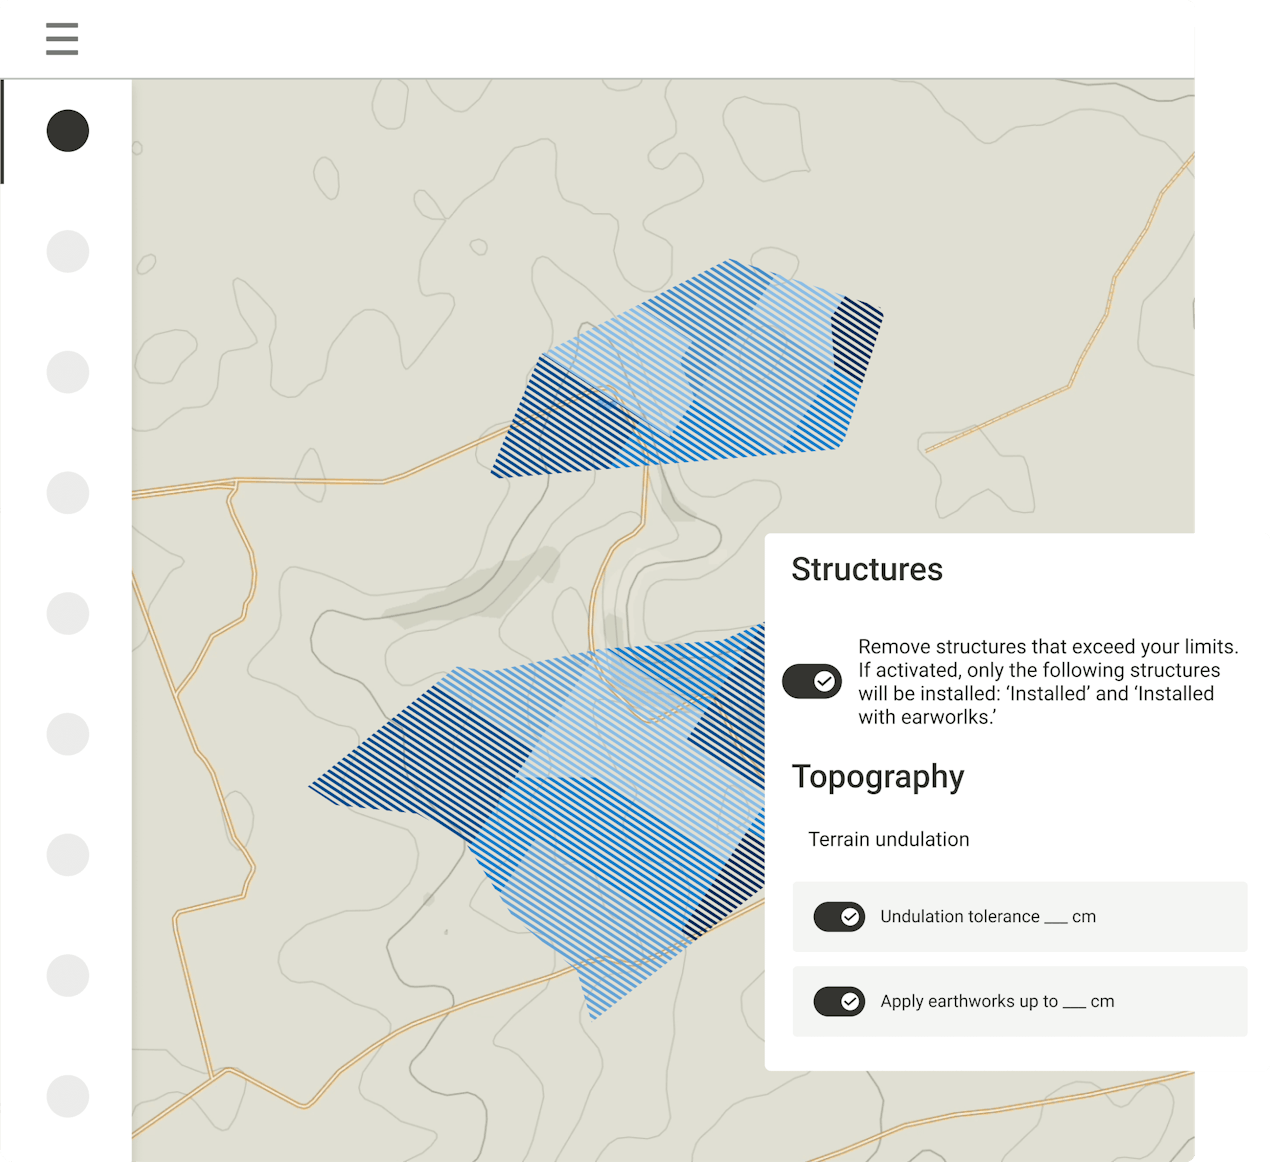Click the seventh sidebar circle from top
This screenshot has width=1270, height=1162.
tap(68, 855)
